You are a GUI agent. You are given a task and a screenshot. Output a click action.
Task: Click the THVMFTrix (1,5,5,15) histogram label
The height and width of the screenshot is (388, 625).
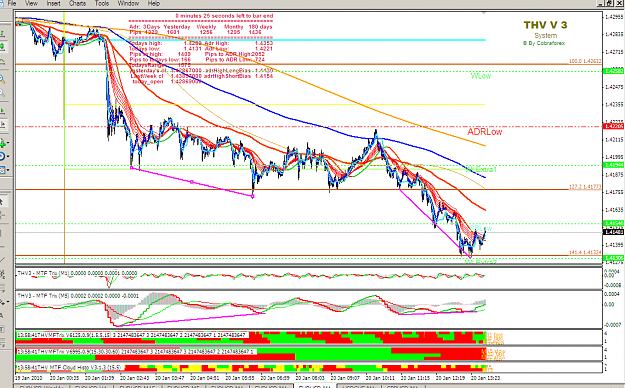(131, 335)
